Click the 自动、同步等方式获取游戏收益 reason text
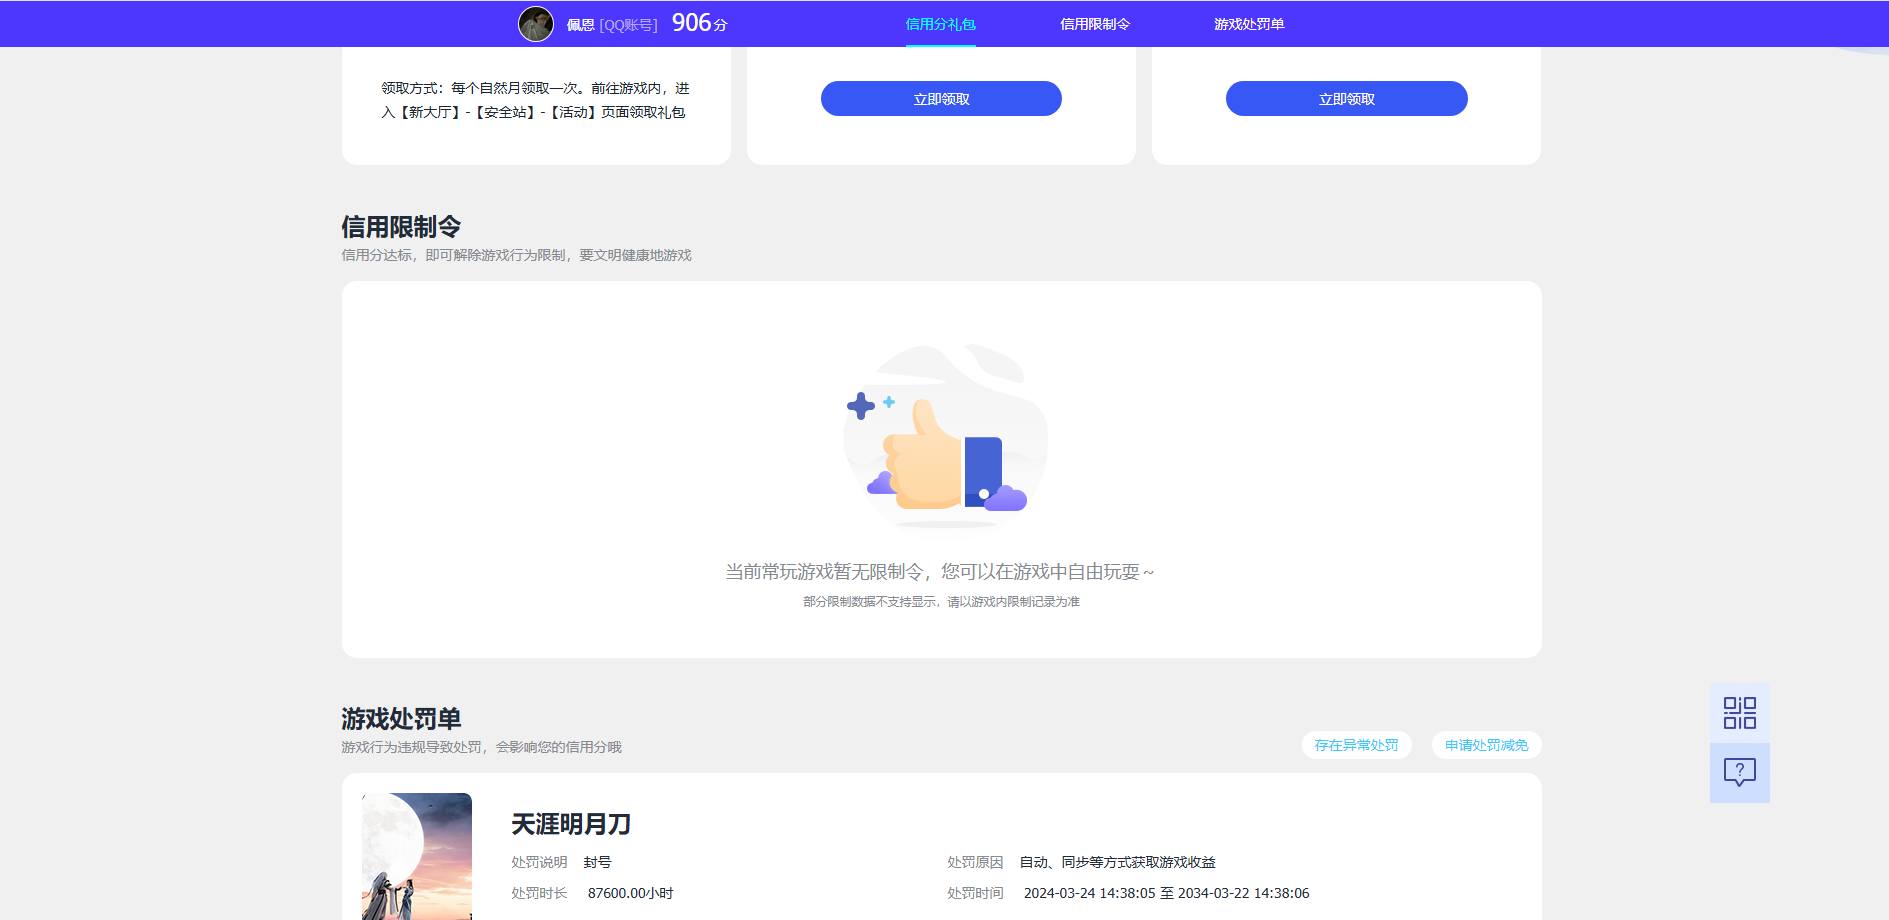The image size is (1889, 920). pos(1117,862)
